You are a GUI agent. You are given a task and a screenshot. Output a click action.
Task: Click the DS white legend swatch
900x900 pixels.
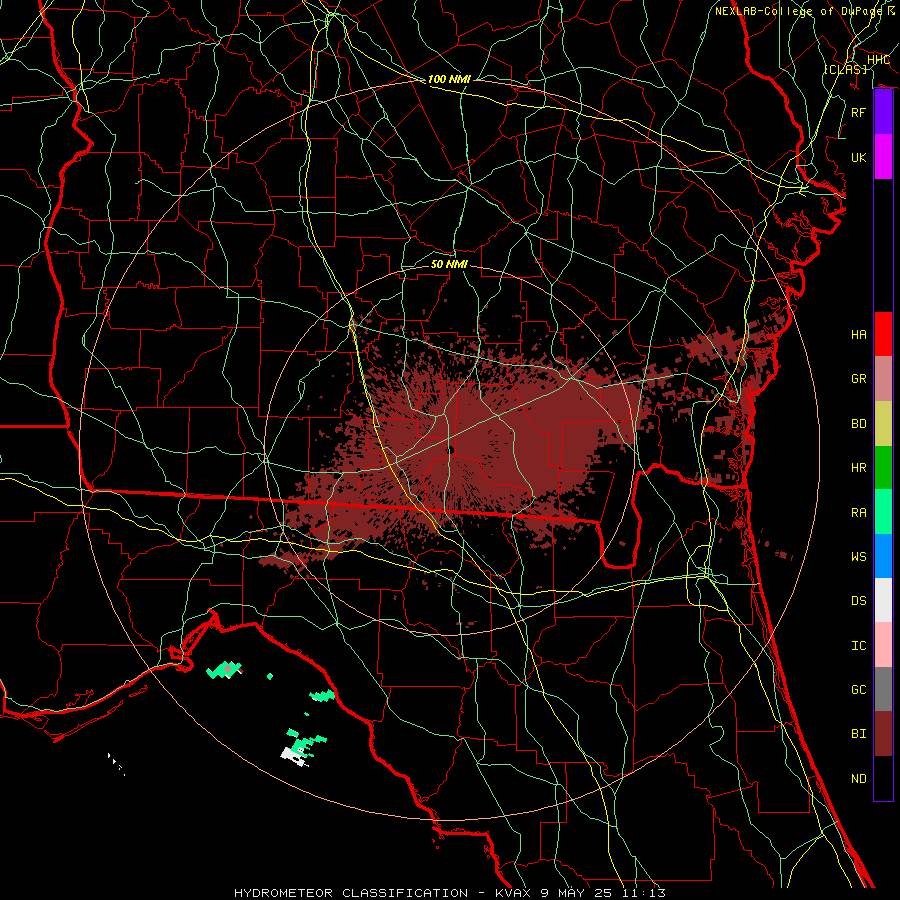click(883, 600)
